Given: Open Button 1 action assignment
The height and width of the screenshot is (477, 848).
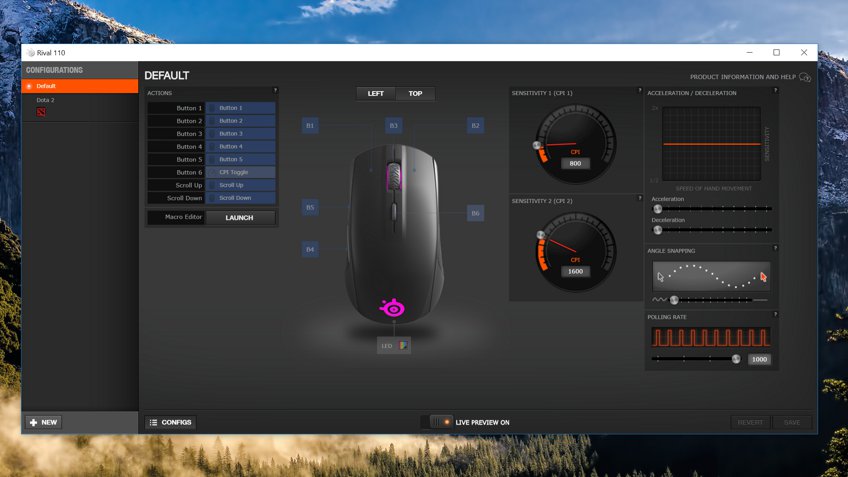Looking at the screenshot, I should pos(241,108).
